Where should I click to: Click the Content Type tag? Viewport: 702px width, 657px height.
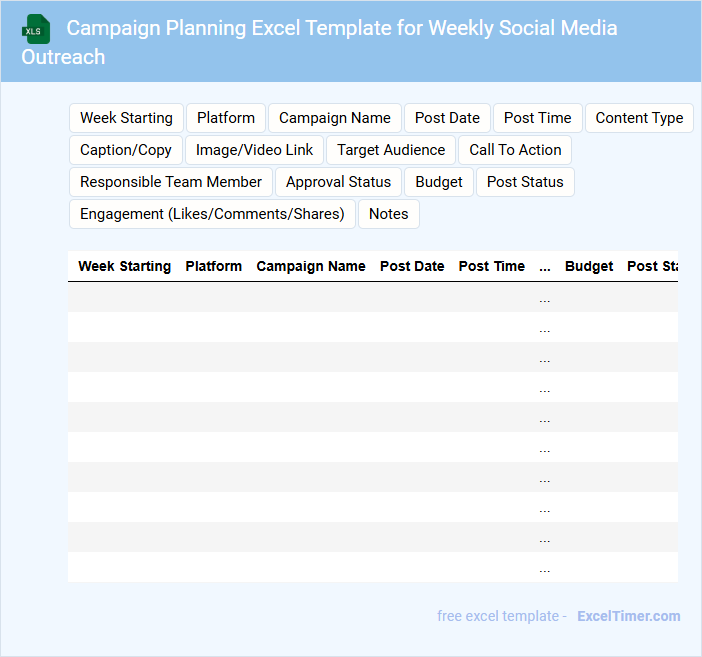coord(639,118)
